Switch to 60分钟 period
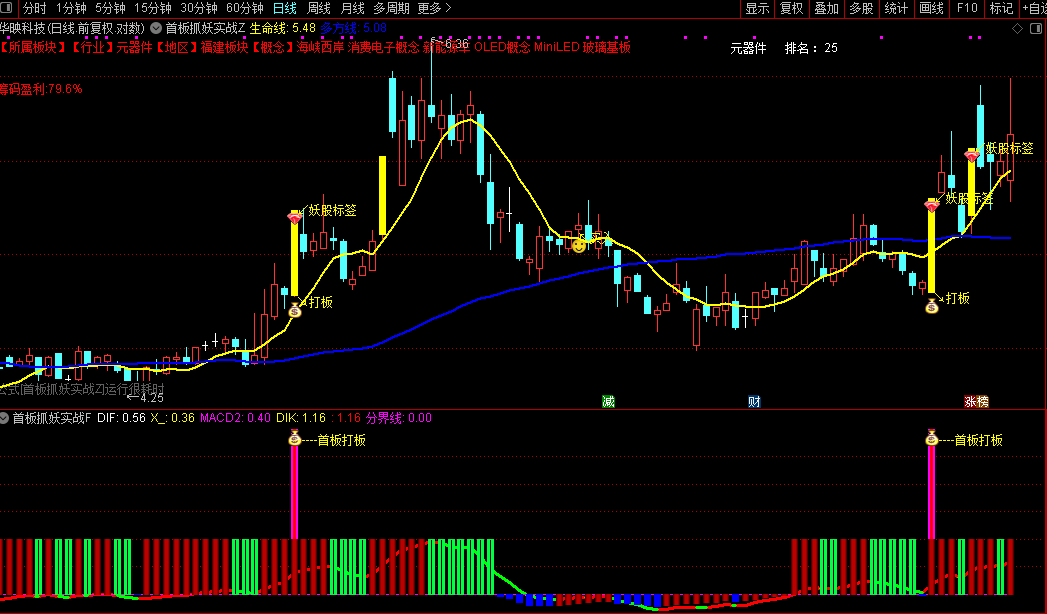The height and width of the screenshot is (614, 1047). [245, 8]
